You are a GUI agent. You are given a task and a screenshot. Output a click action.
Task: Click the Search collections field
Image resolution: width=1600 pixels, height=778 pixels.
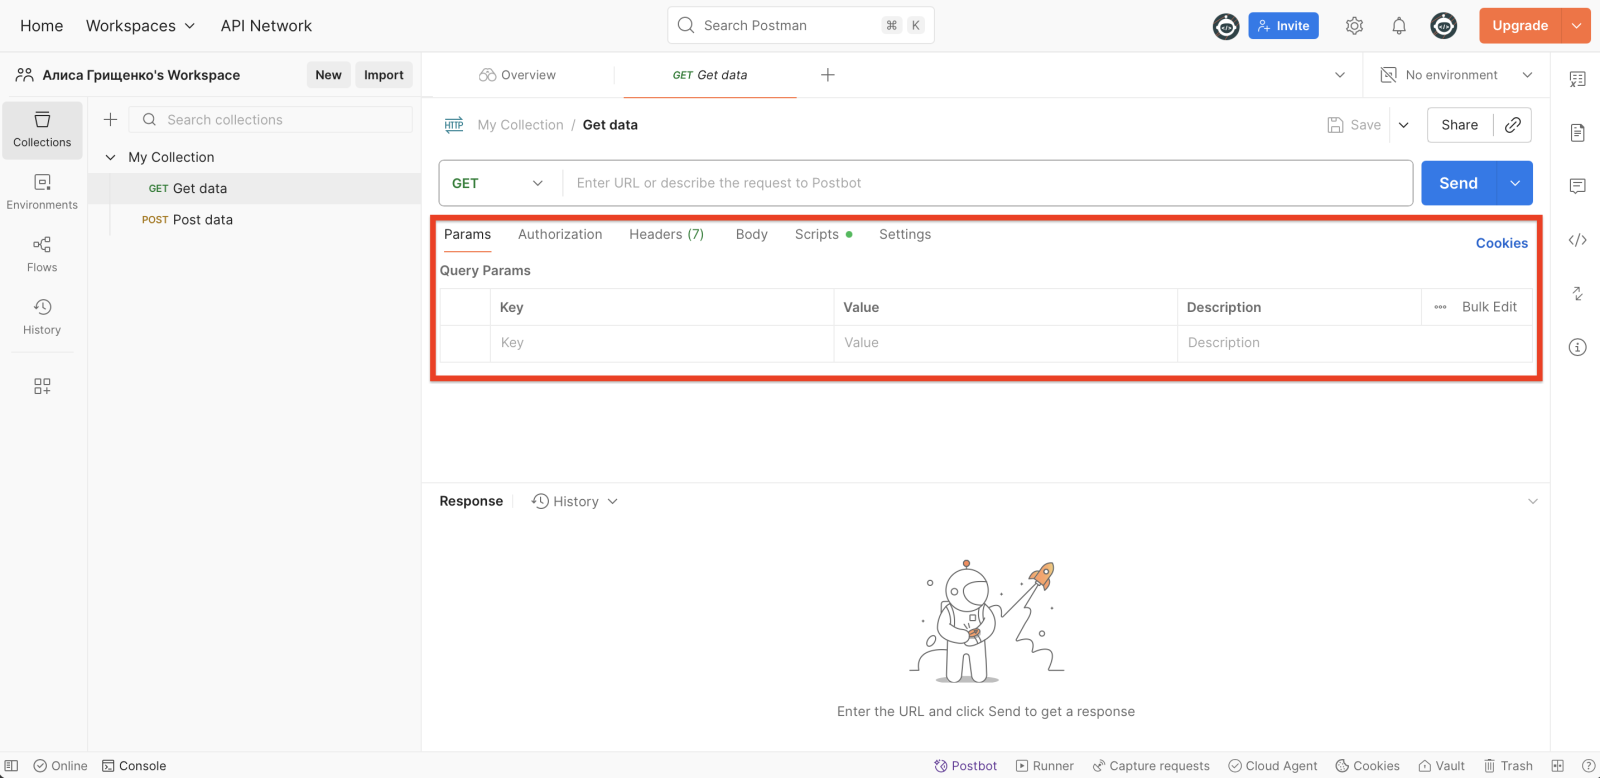click(271, 120)
